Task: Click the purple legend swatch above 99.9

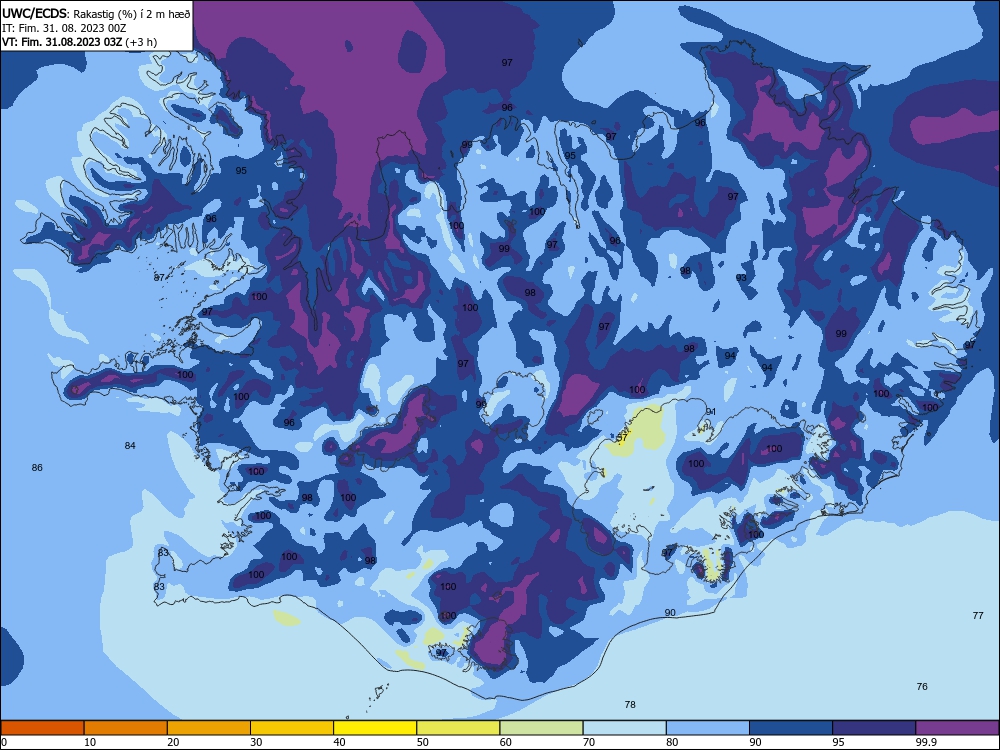Action: (957, 728)
